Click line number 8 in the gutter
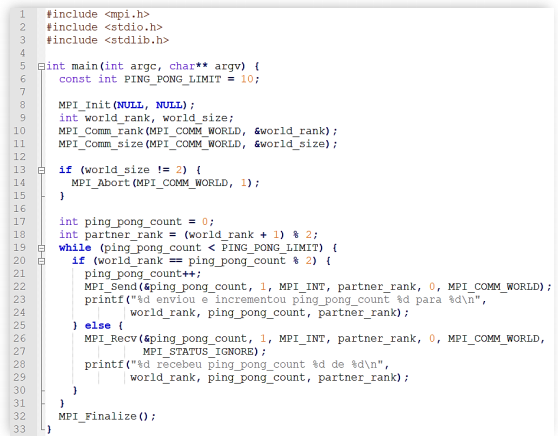Viewport: 558px width, 436px height. [22, 105]
